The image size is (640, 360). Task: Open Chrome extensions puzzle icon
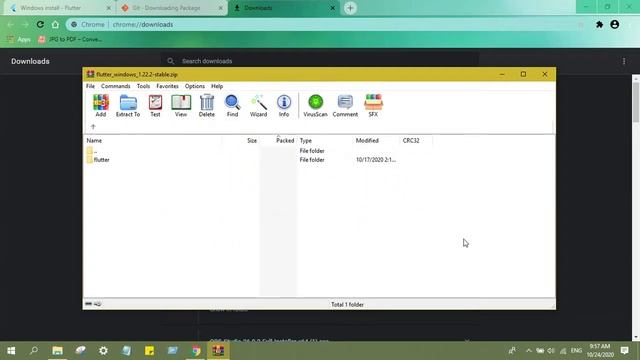(x=599, y=24)
